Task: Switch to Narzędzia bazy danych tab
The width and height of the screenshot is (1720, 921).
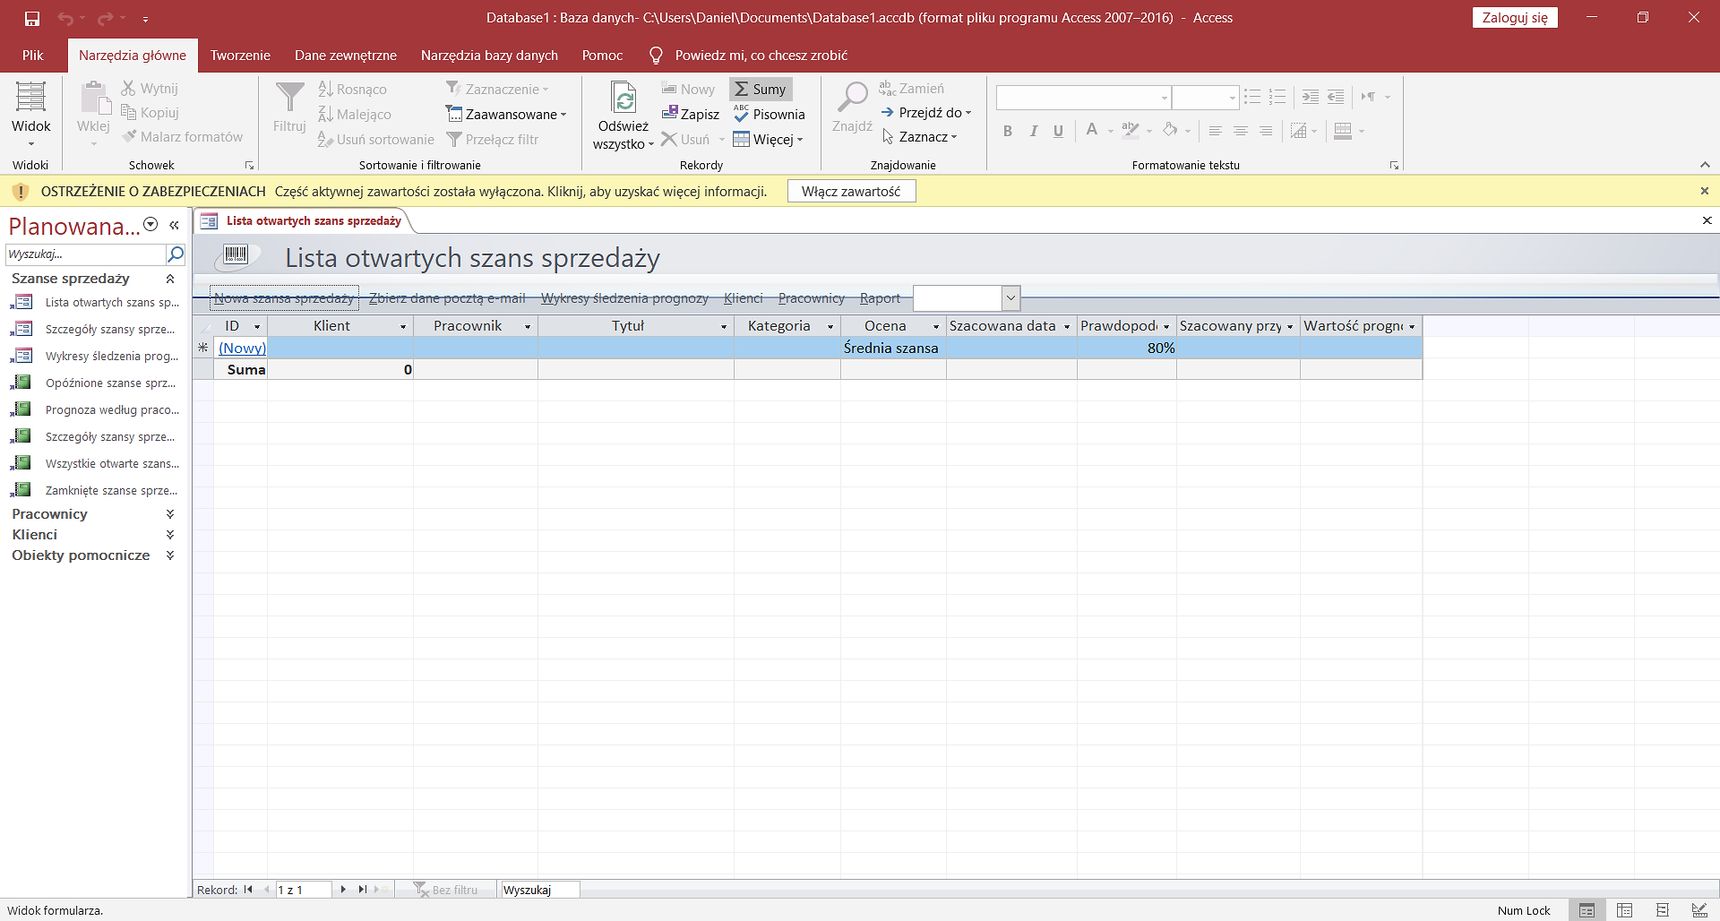Action: click(x=489, y=55)
